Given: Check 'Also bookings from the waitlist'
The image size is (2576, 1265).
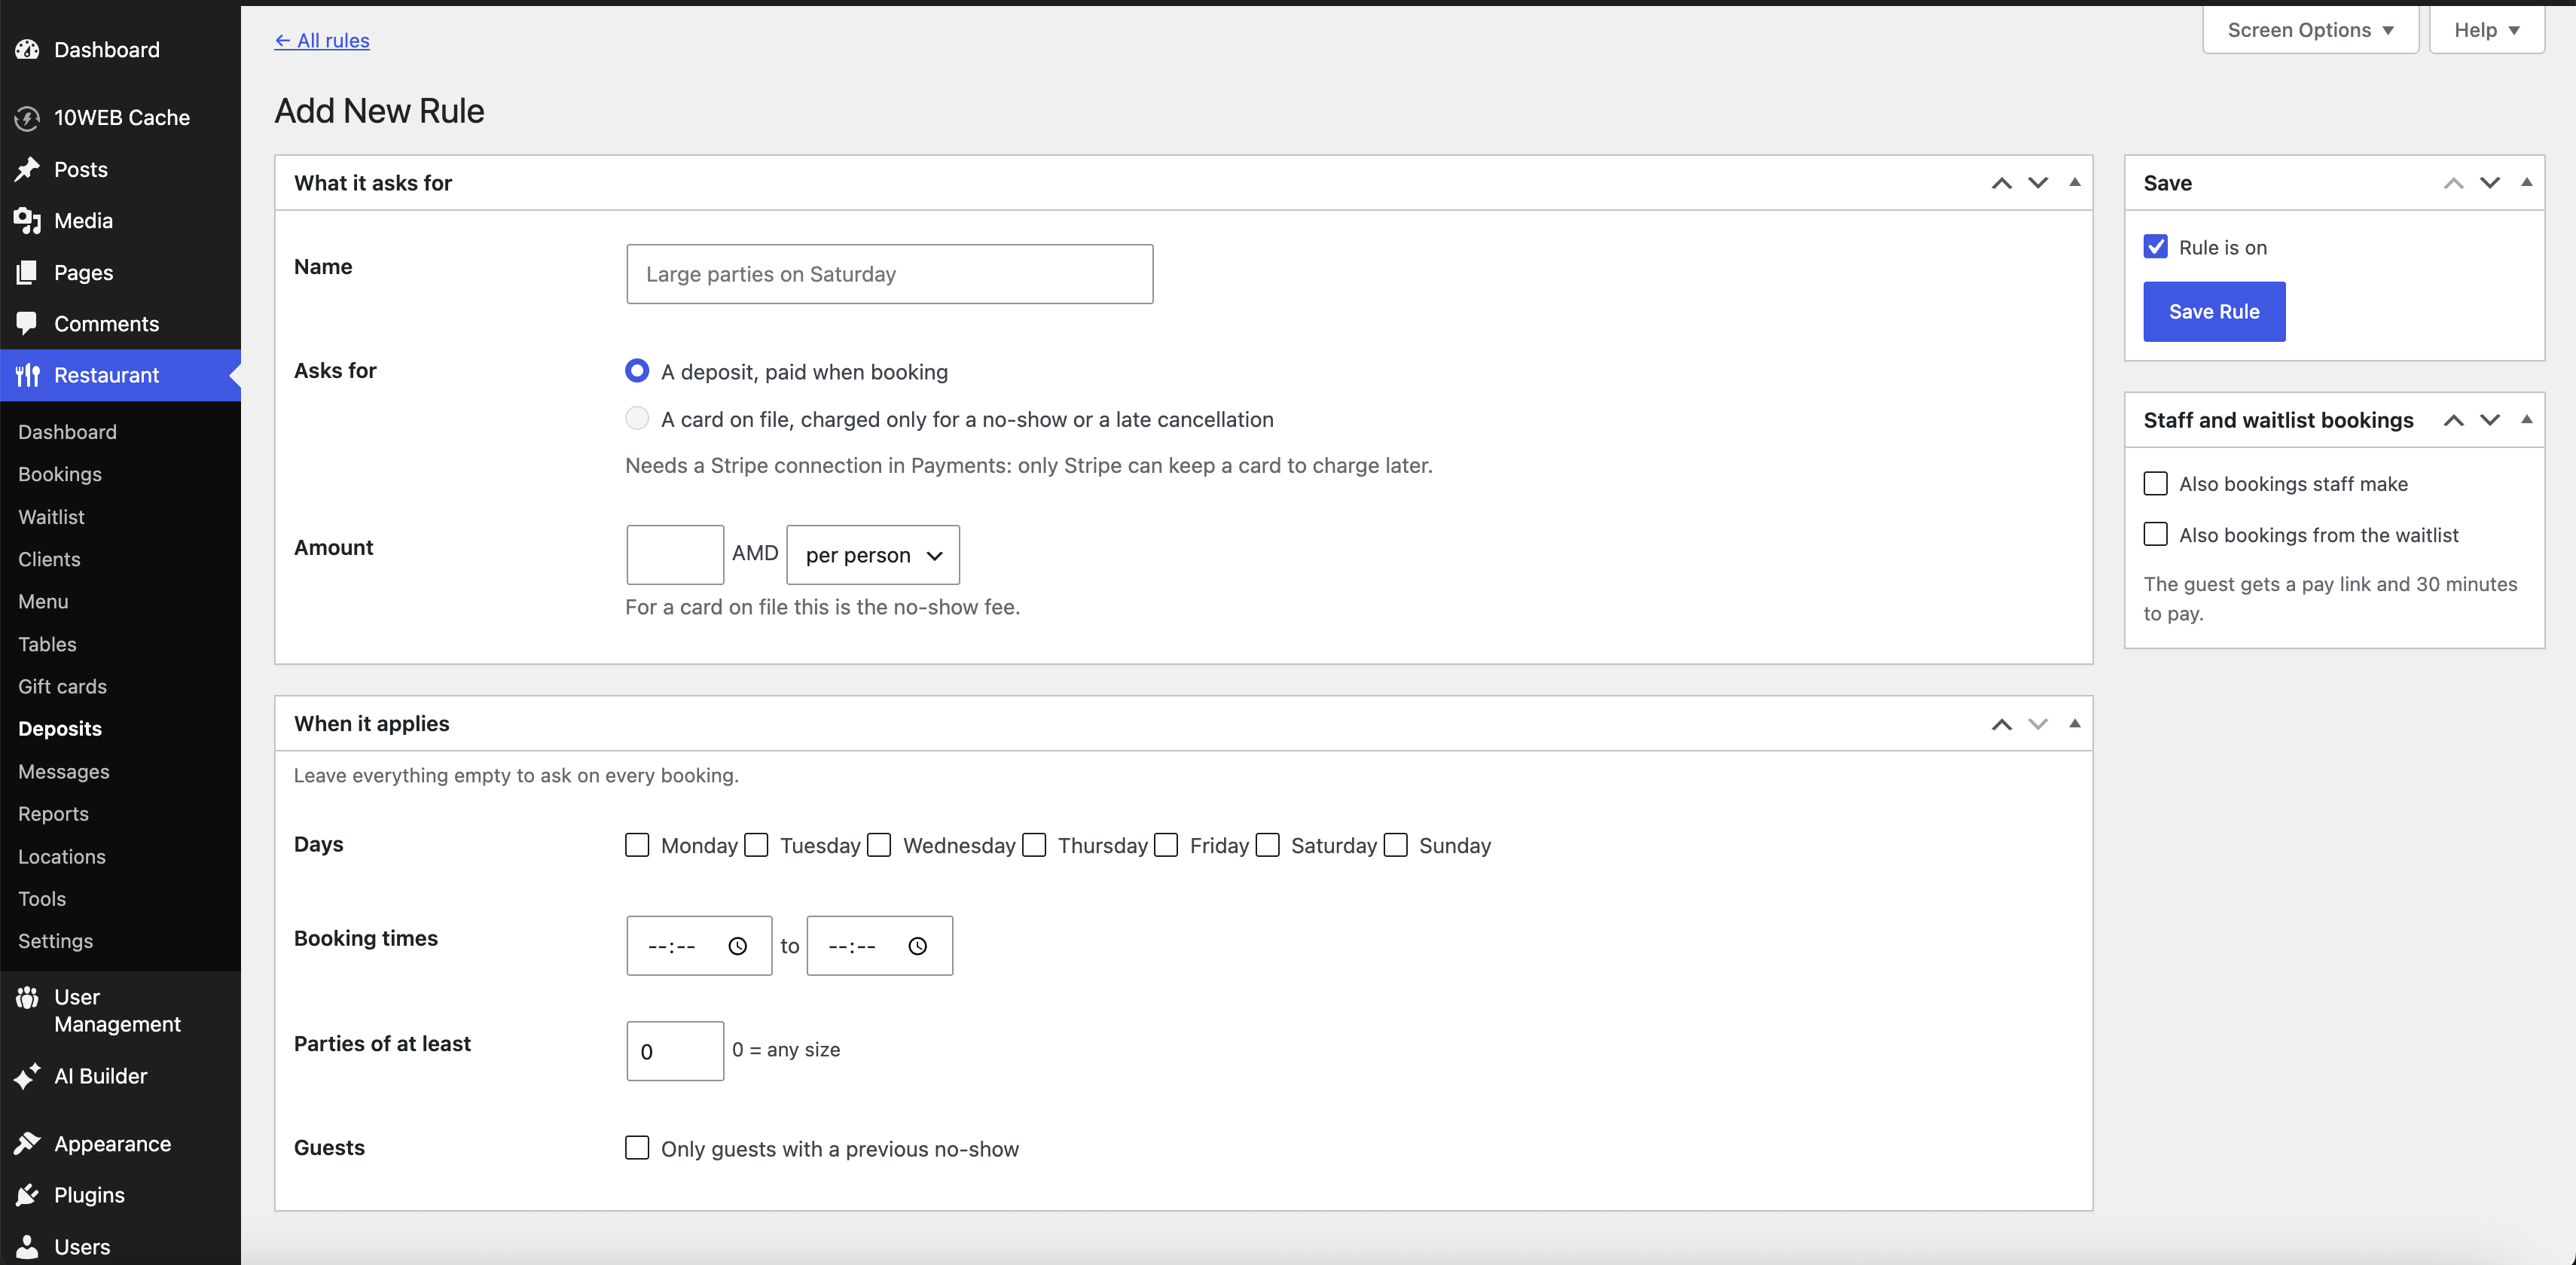Looking at the screenshot, I should [x=2156, y=535].
